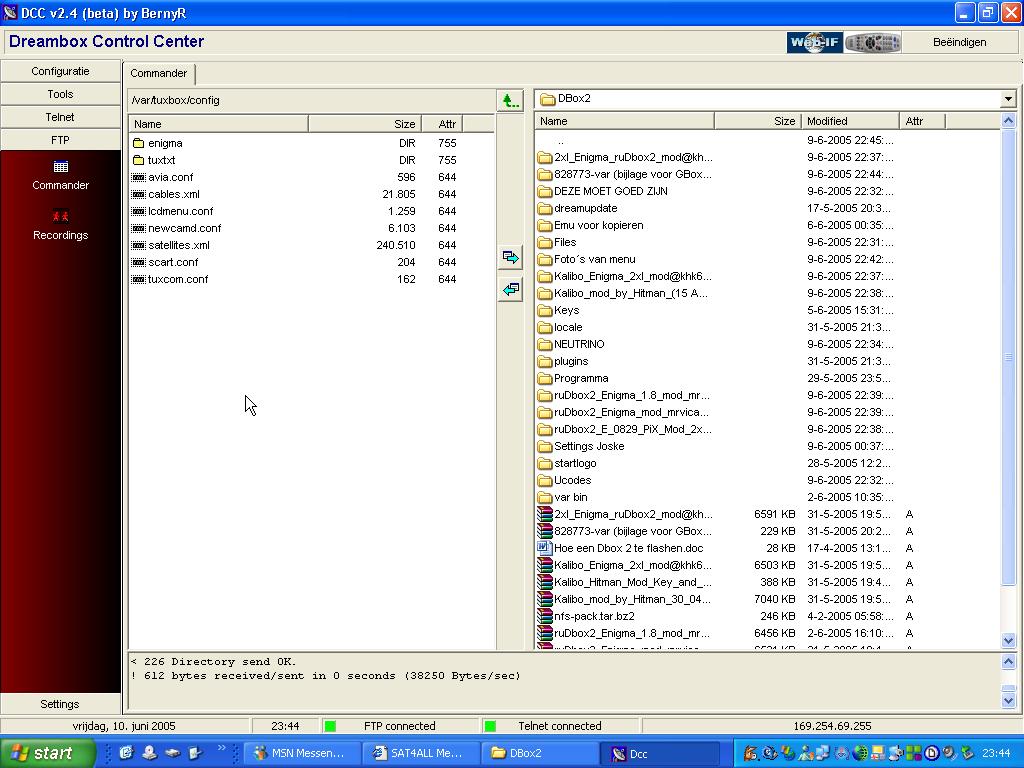Open the DBox2 folder dropdown
The height and width of the screenshot is (768, 1024).
(1008, 99)
